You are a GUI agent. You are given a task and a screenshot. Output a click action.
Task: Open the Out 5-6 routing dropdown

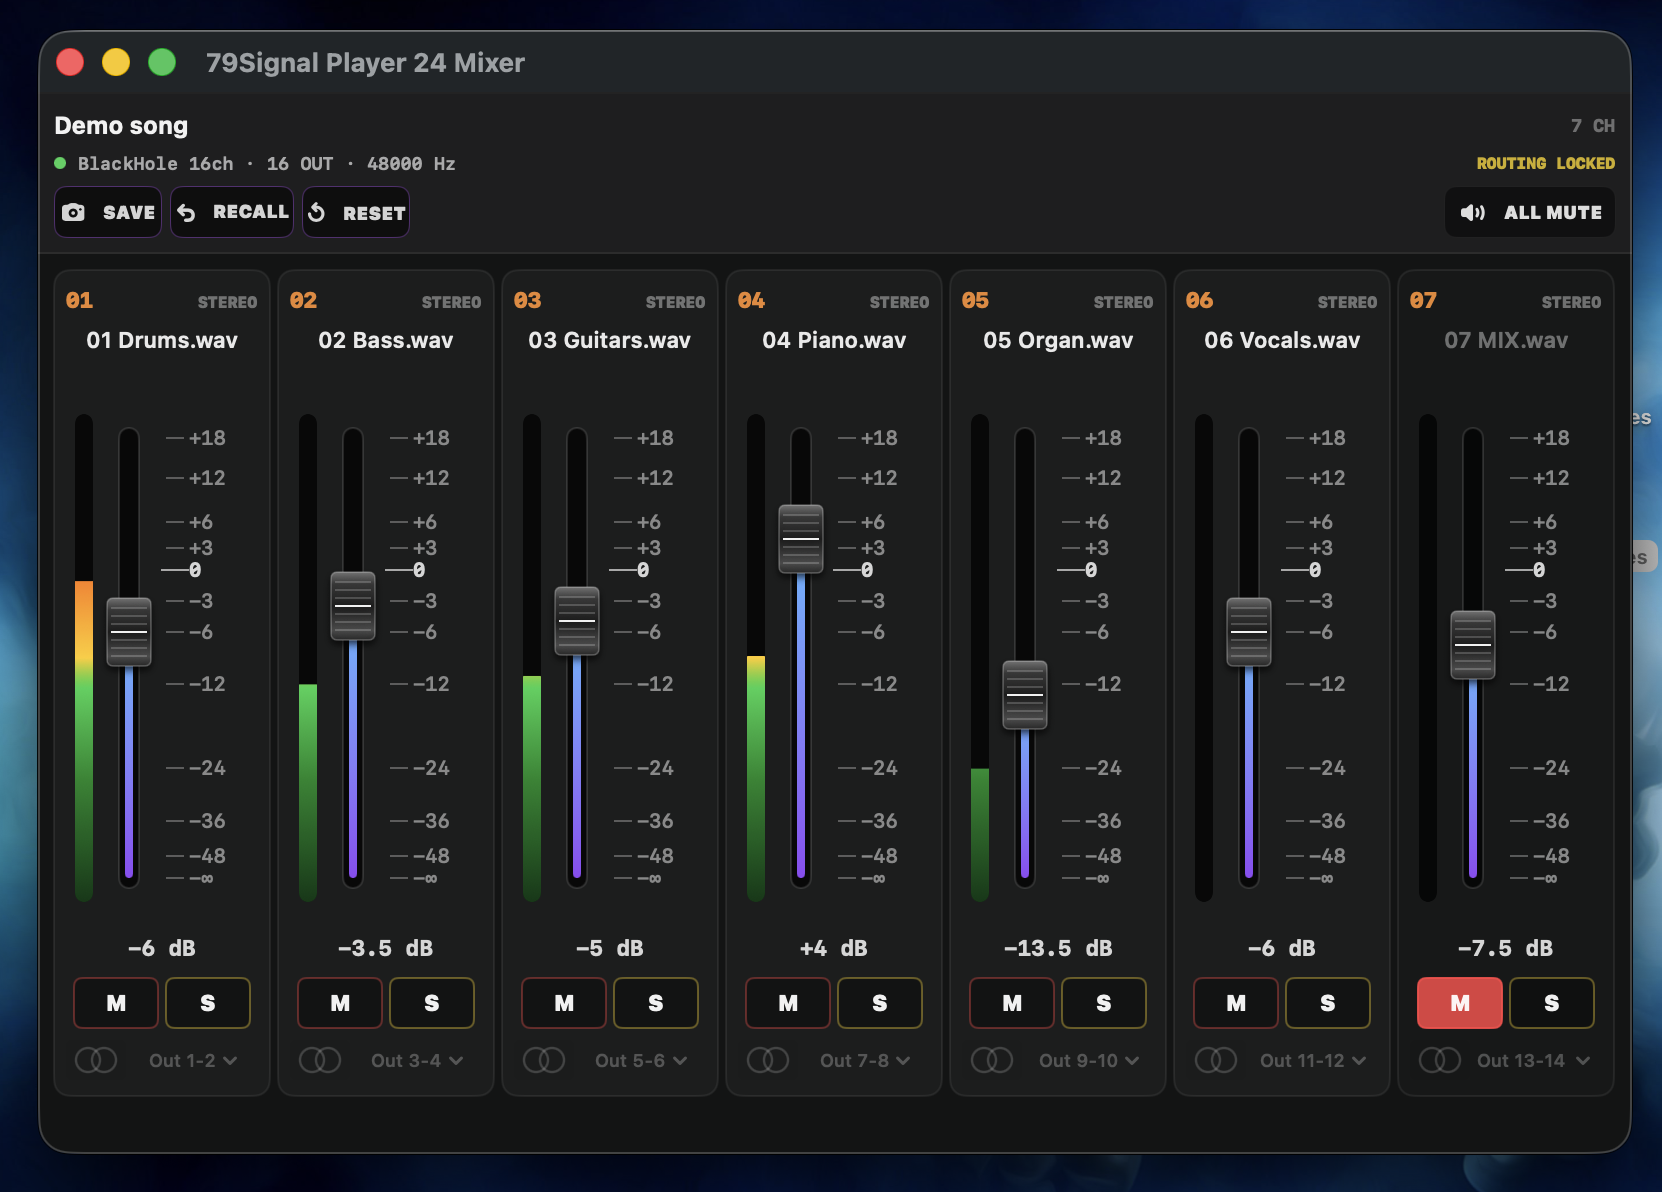[641, 1060]
